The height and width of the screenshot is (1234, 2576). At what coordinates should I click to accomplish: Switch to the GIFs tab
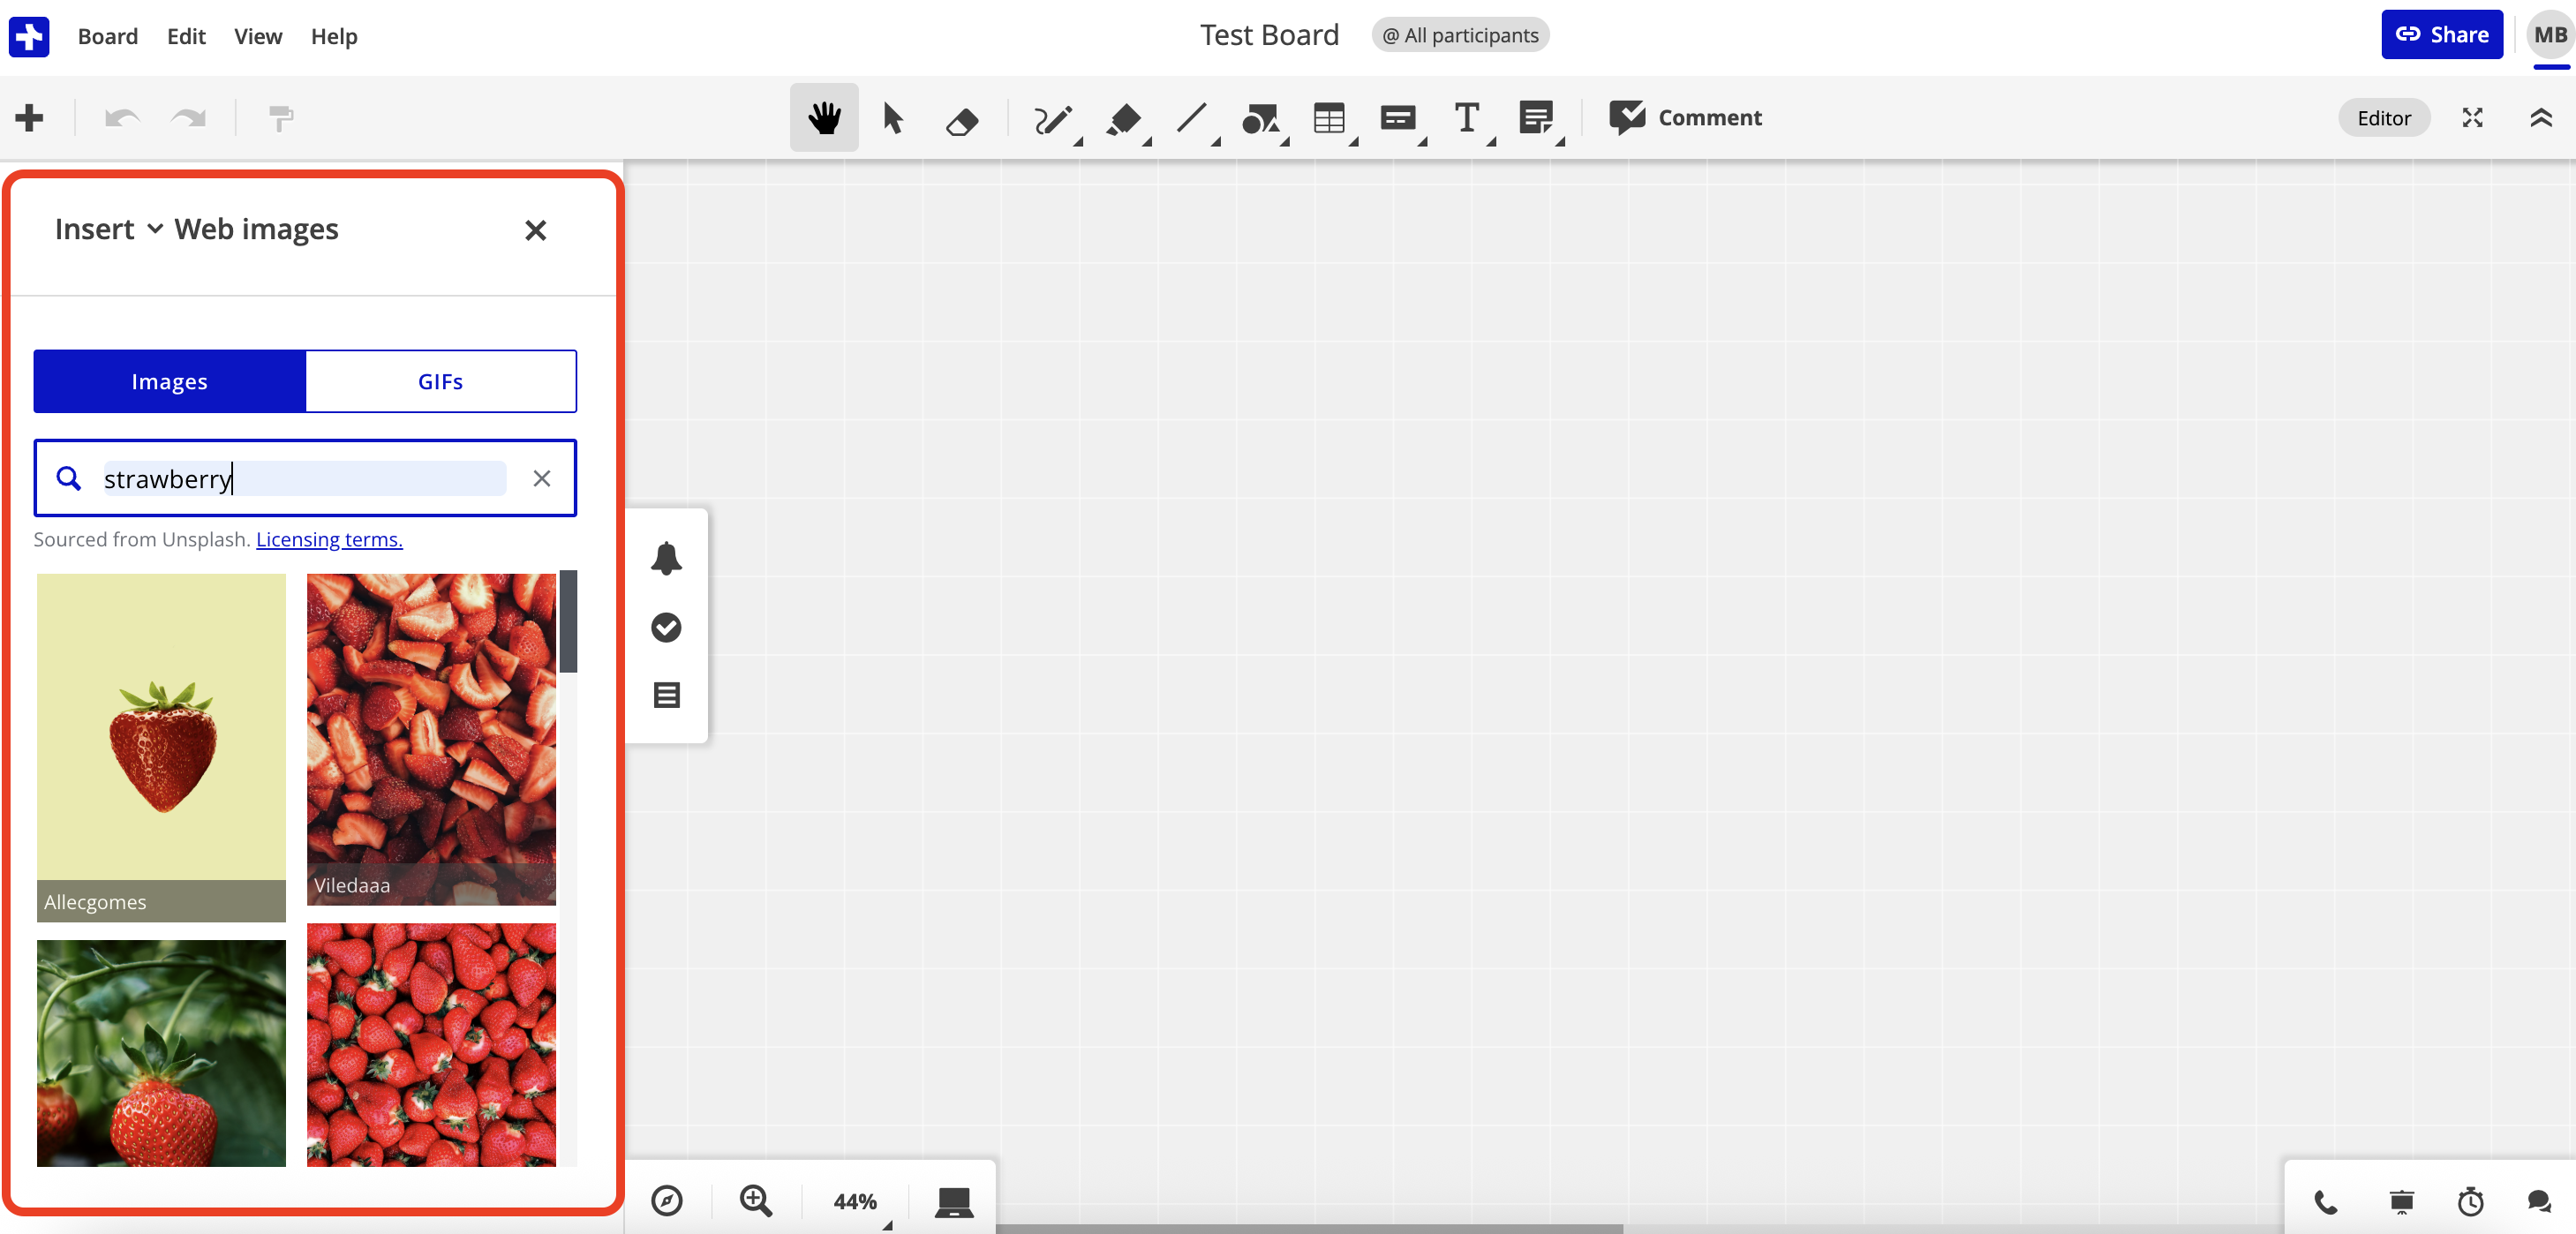(x=440, y=381)
